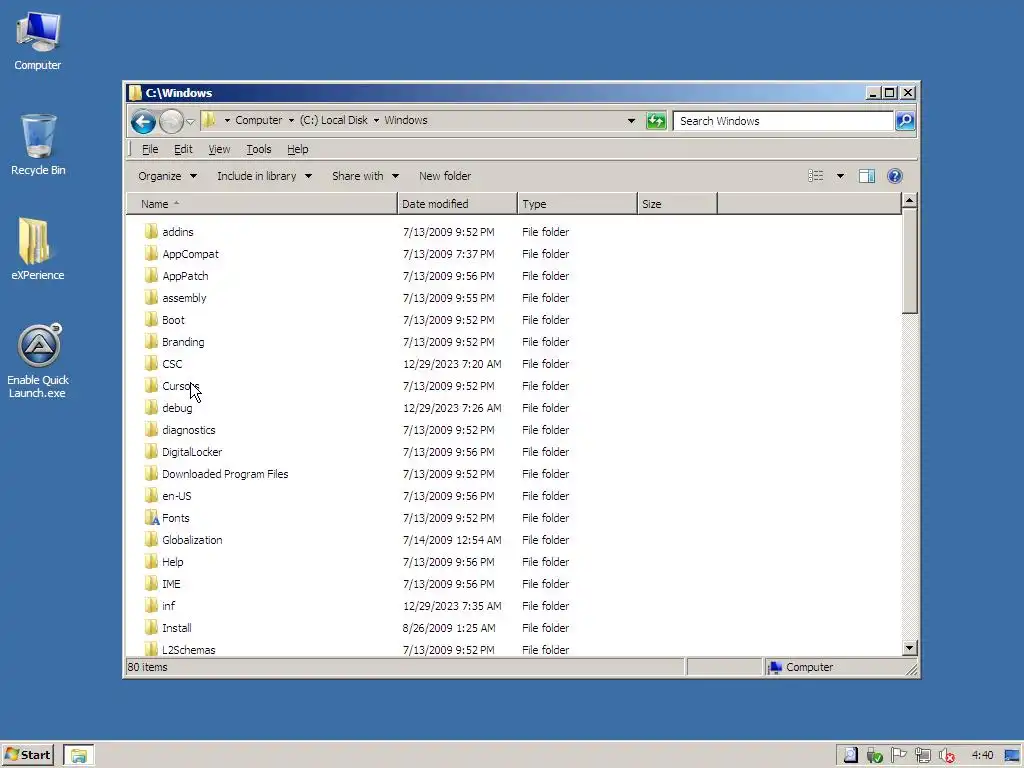The height and width of the screenshot is (768, 1024).
Task: Select the diagnostics folder name
Action: 188,430
